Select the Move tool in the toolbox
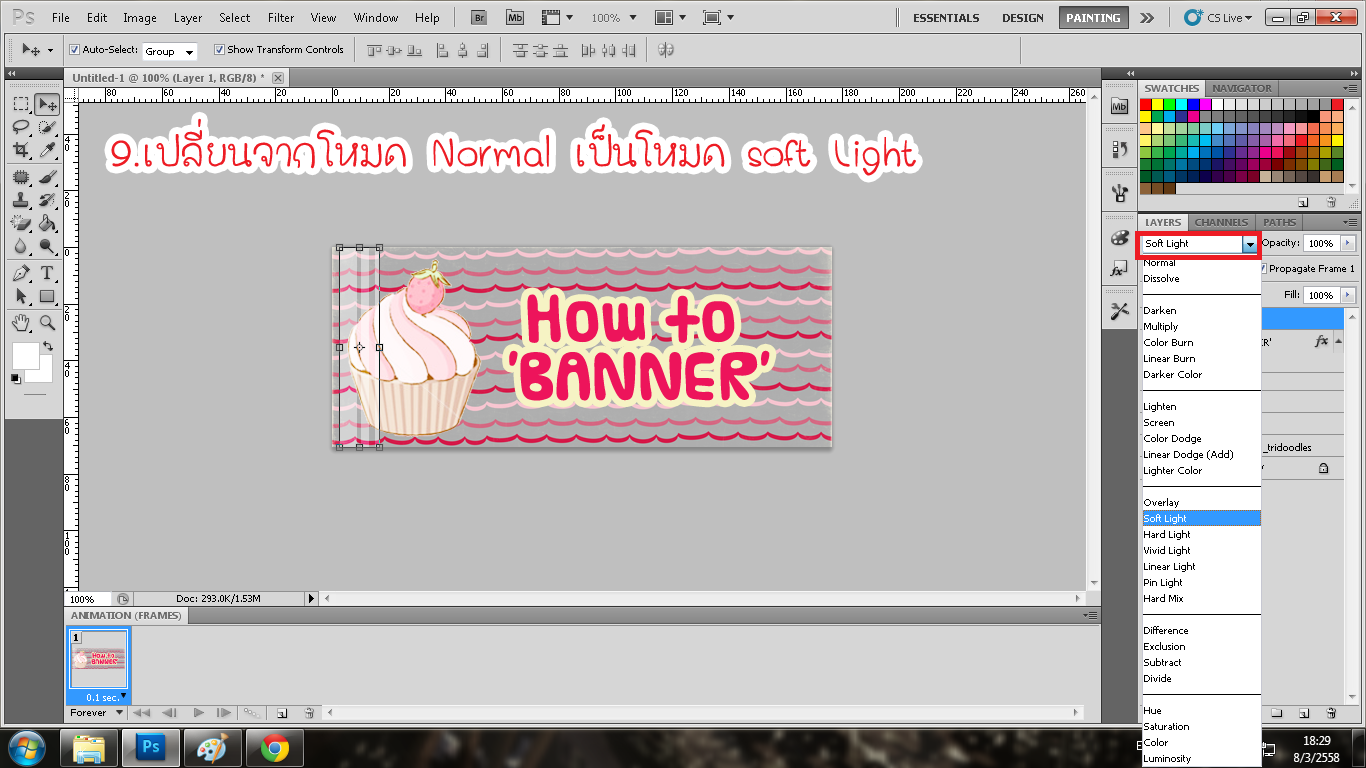Viewport: 1366px width, 768px height. (47, 104)
